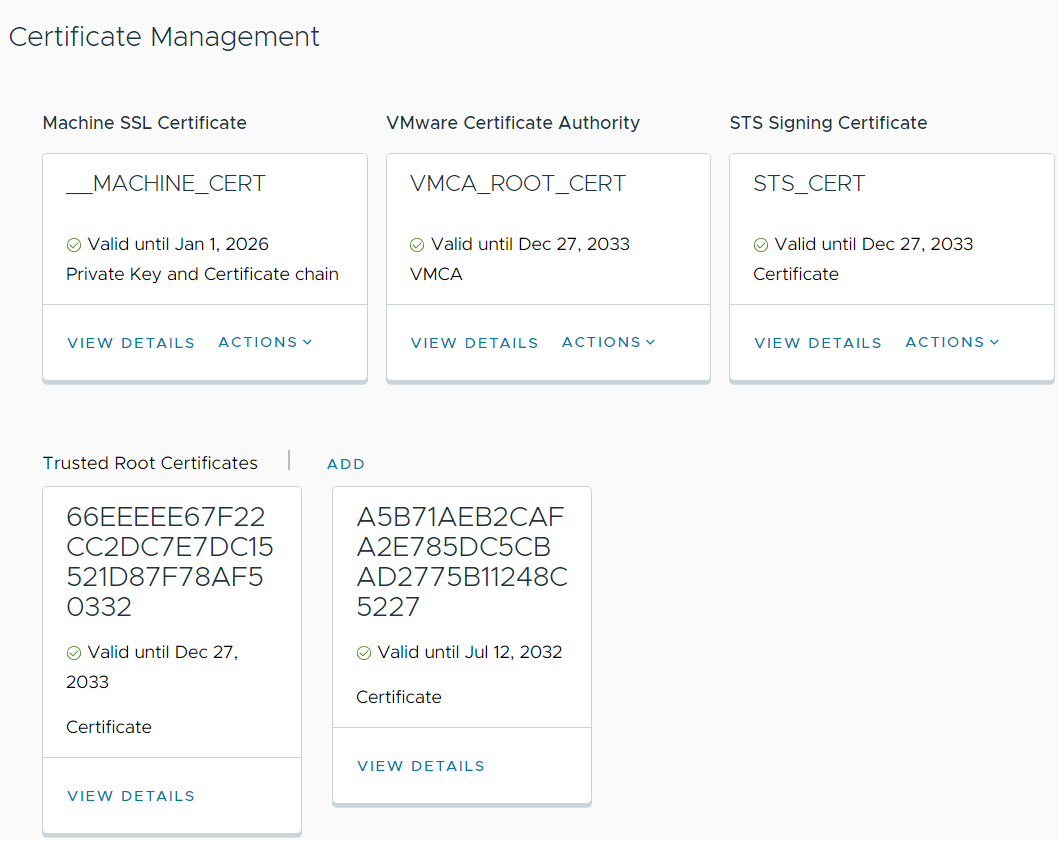
Task: Click 'Certificate' label in STS_CERT card
Action: click(796, 274)
